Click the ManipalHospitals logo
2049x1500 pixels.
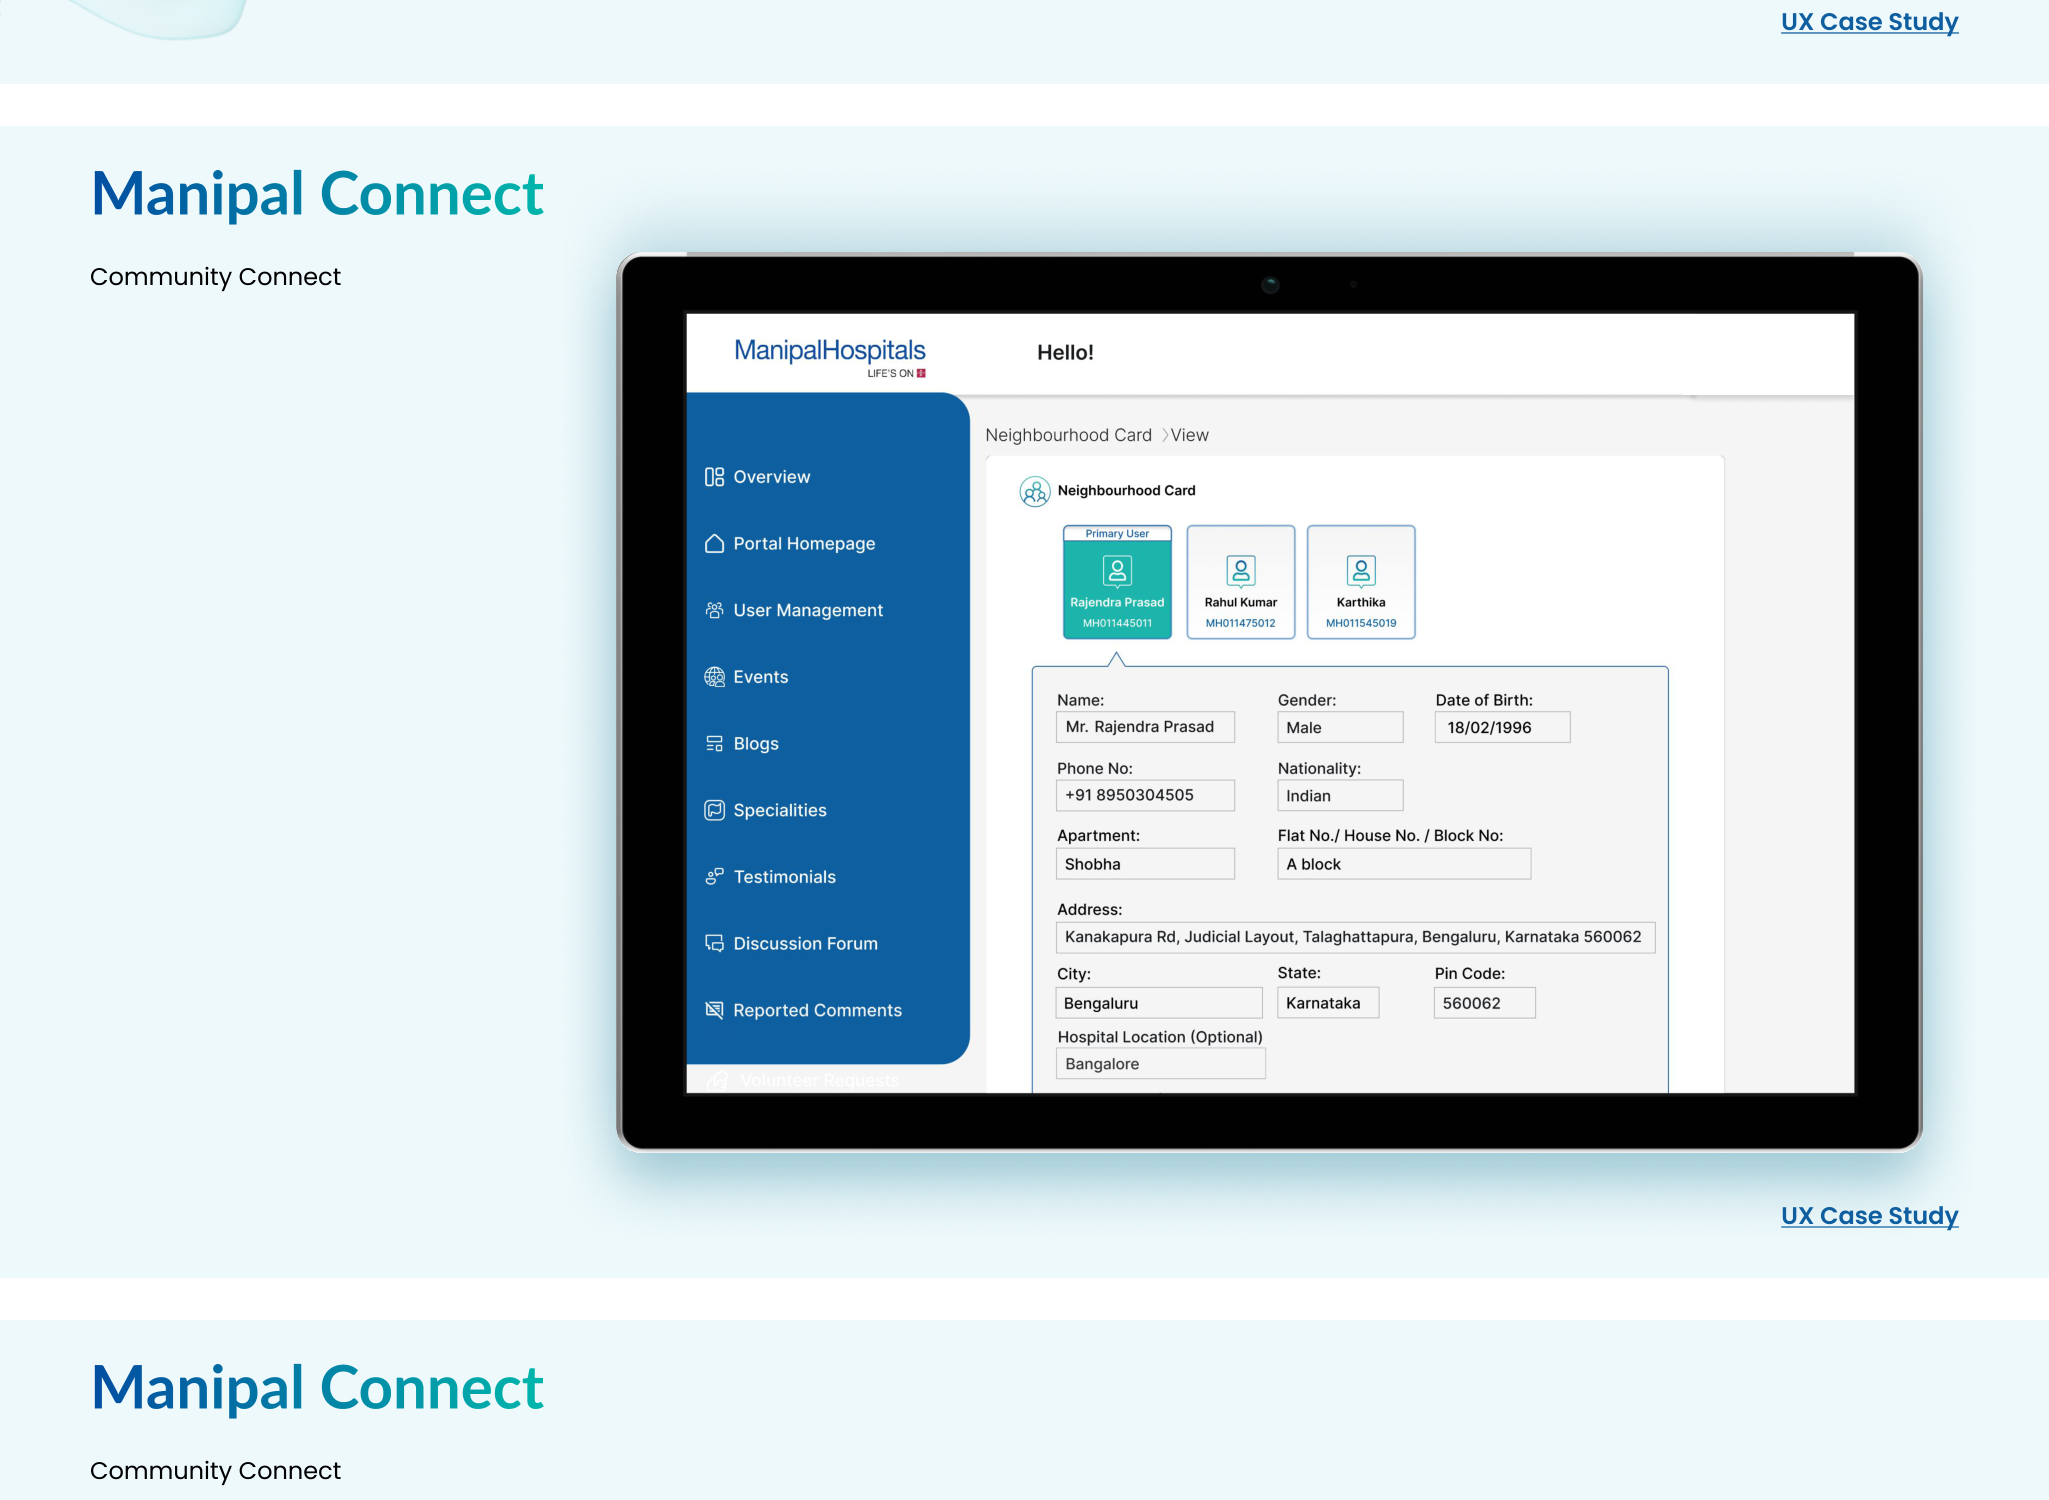pyautogui.click(x=830, y=356)
